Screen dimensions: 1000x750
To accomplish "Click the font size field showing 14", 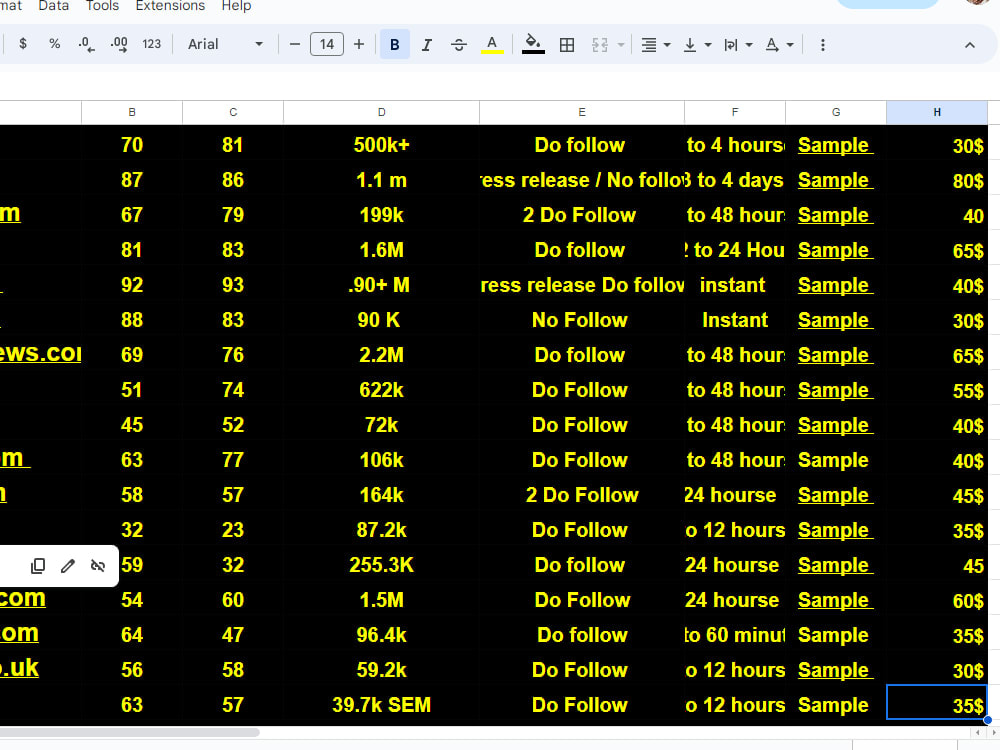I will pyautogui.click(x=327, y=44).
